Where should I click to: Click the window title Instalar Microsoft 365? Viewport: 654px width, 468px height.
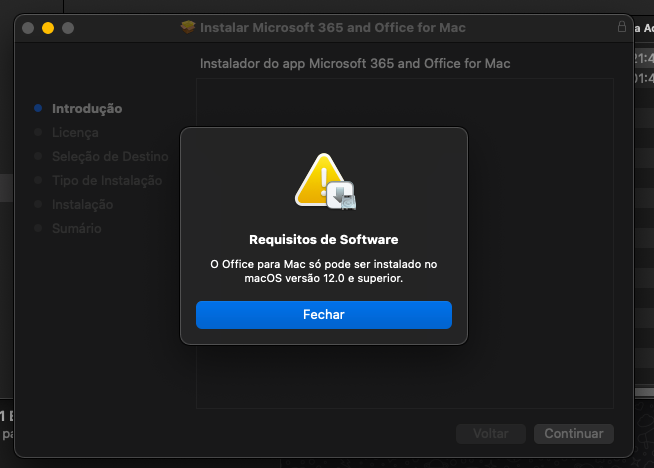point(333,28)
